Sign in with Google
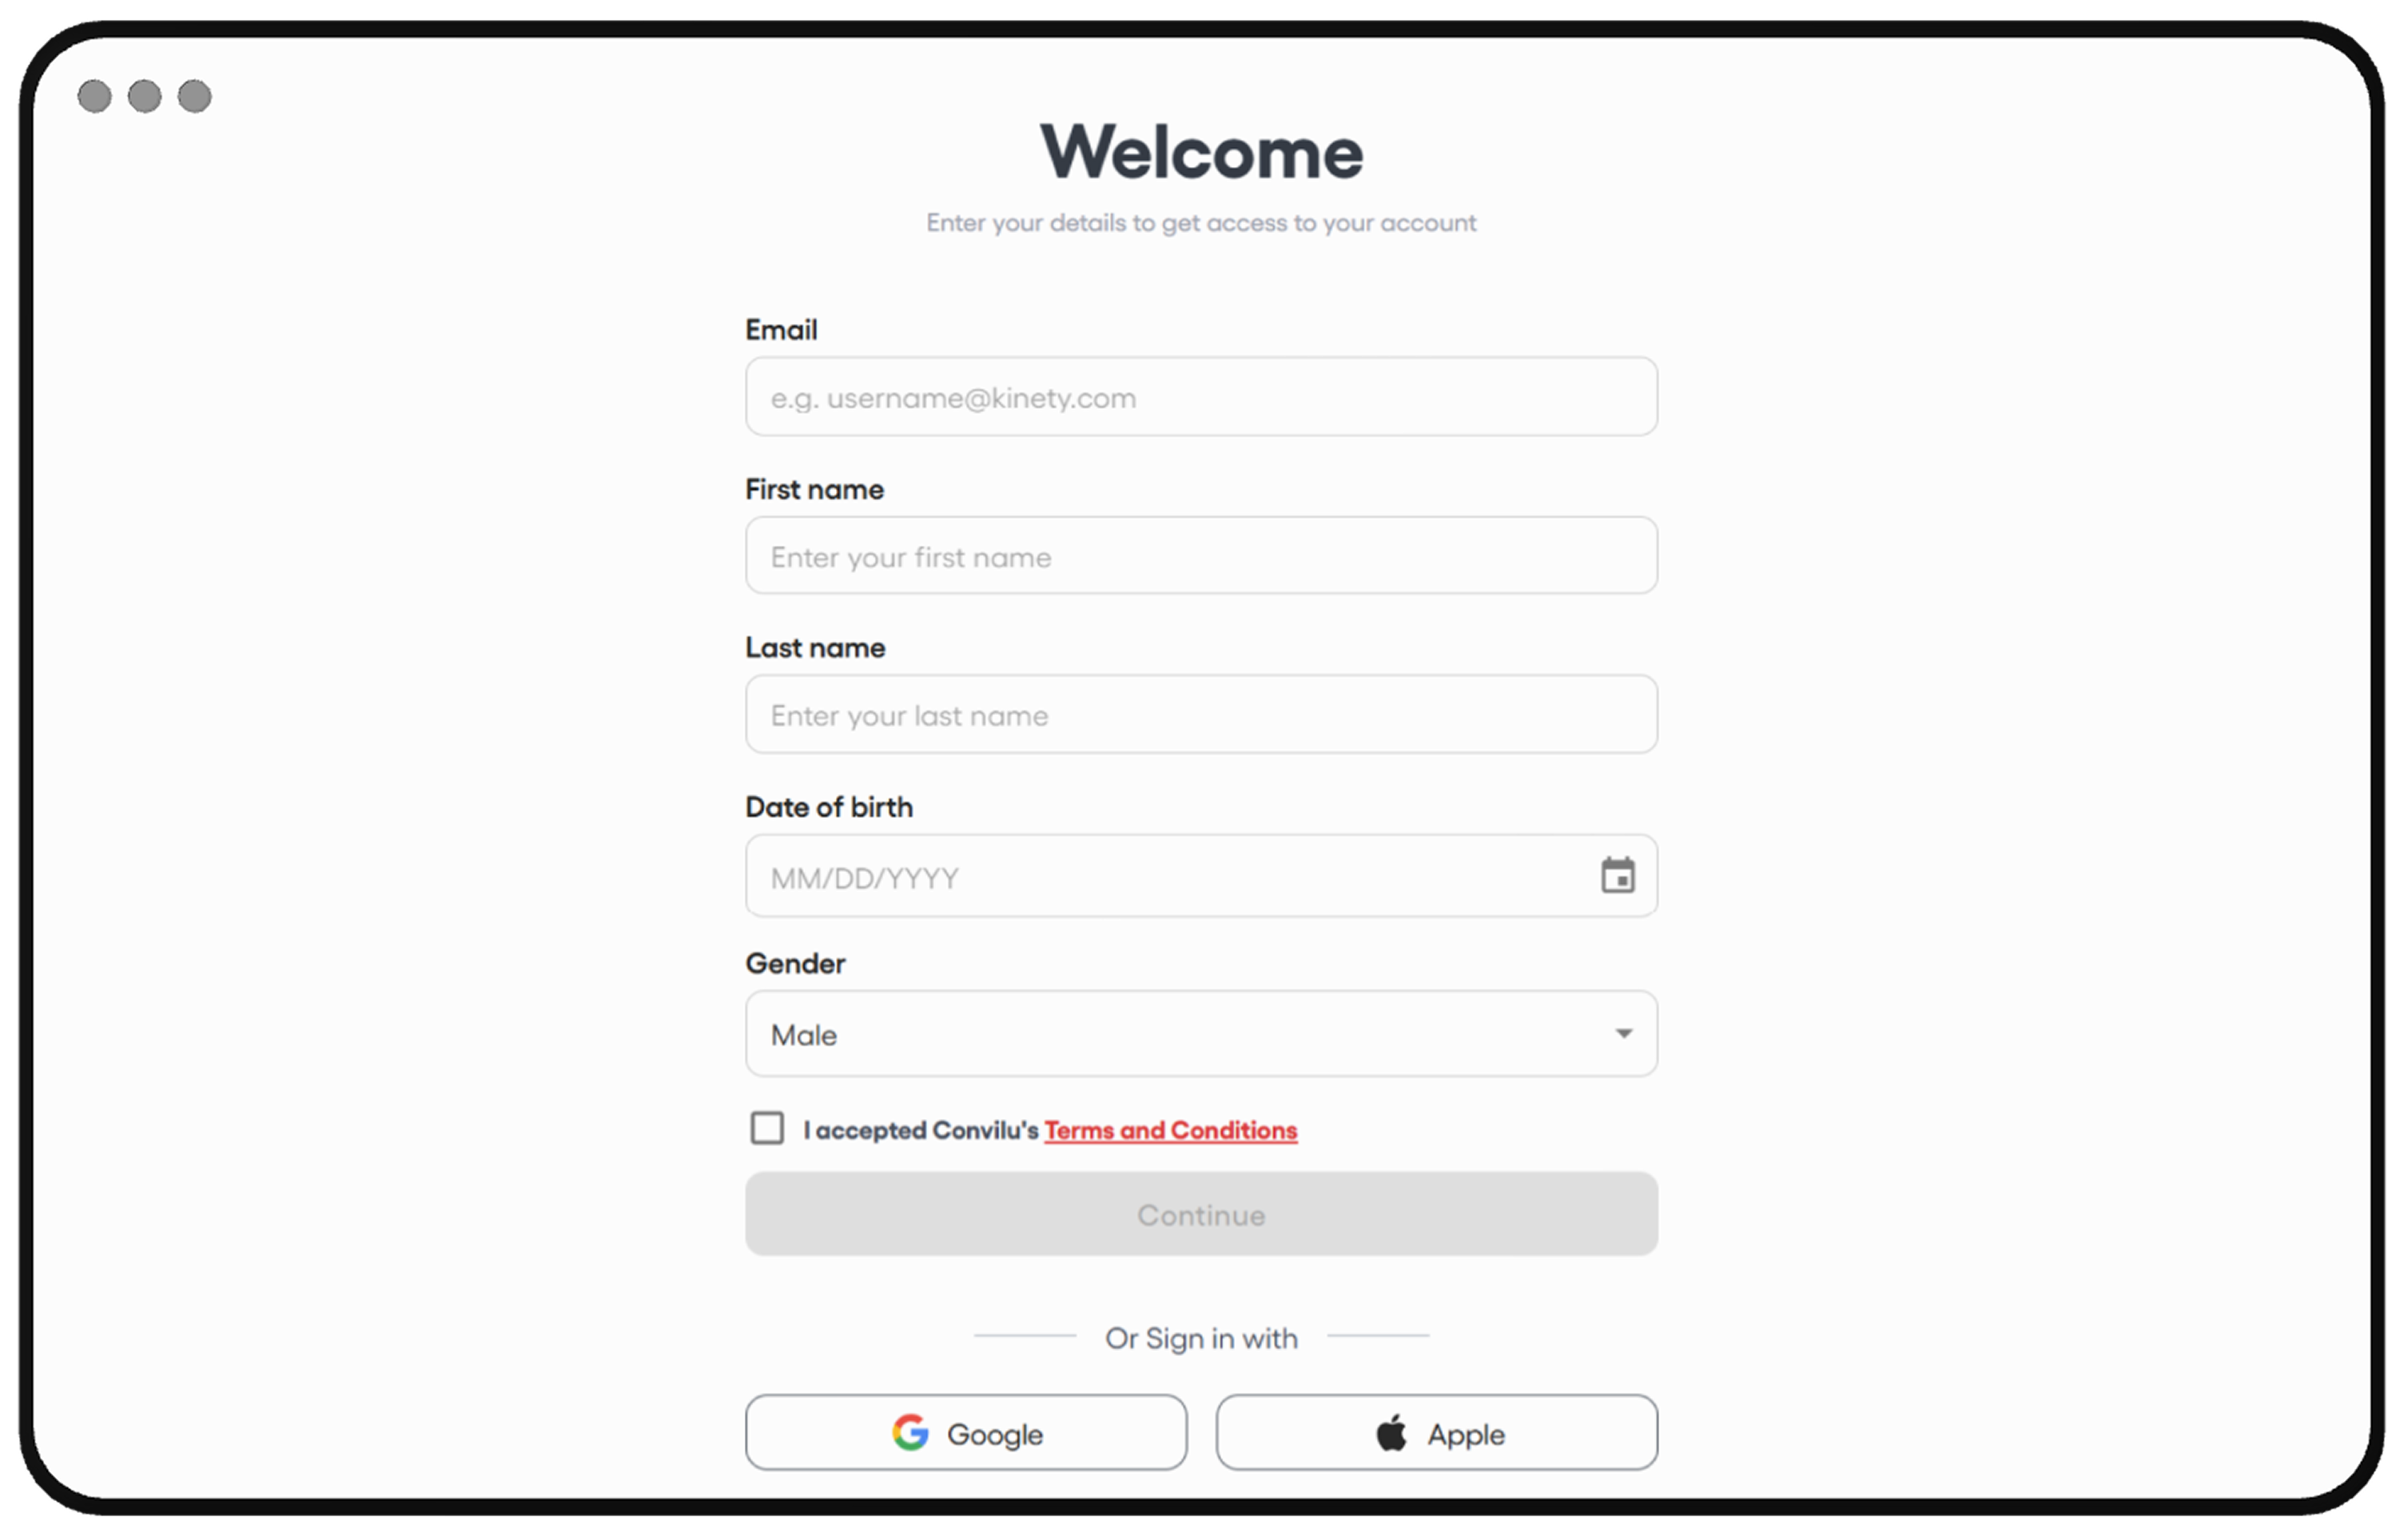The image size is (2408, 1537). point(966,1433)
